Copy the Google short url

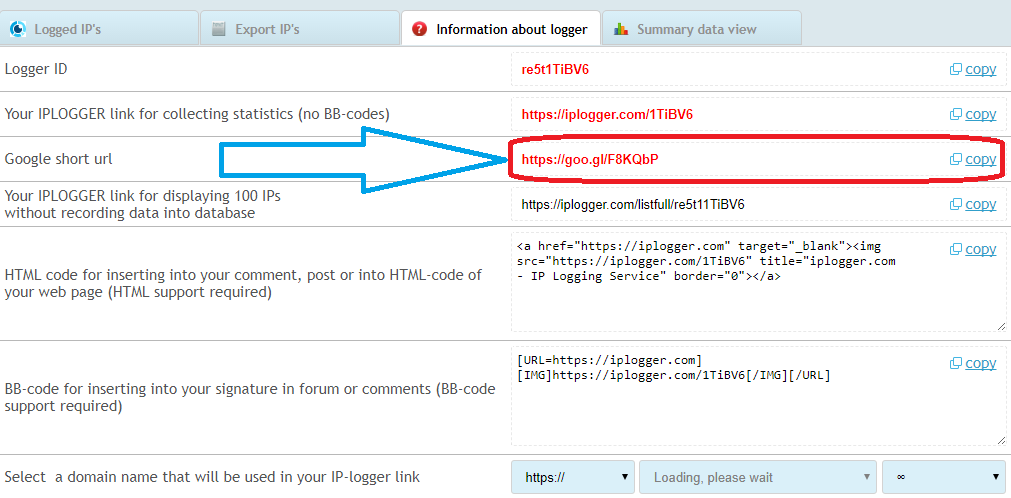click(x=980, y=159)
